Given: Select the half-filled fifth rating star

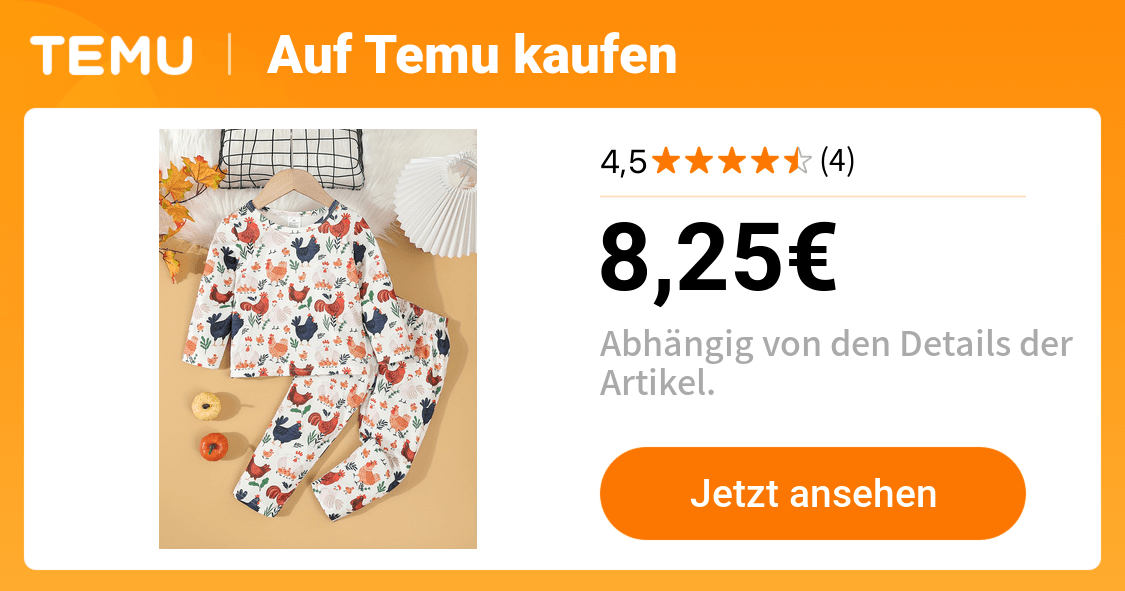Looking at the screenshot, I should pyautogui.click(x=798, y=161).
